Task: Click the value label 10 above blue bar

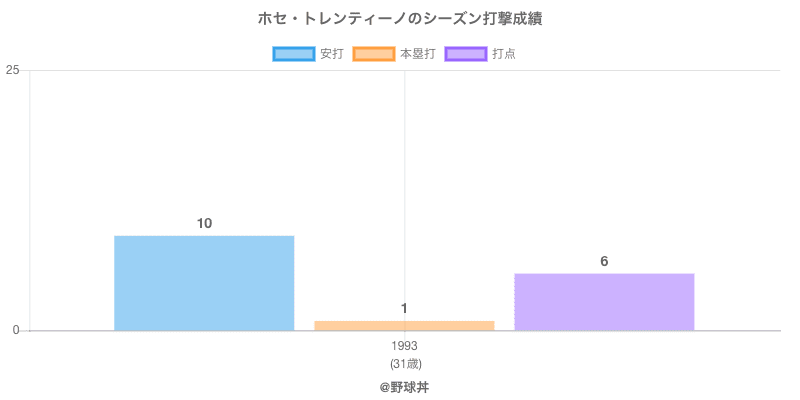Action: click(x=204, y=223)
